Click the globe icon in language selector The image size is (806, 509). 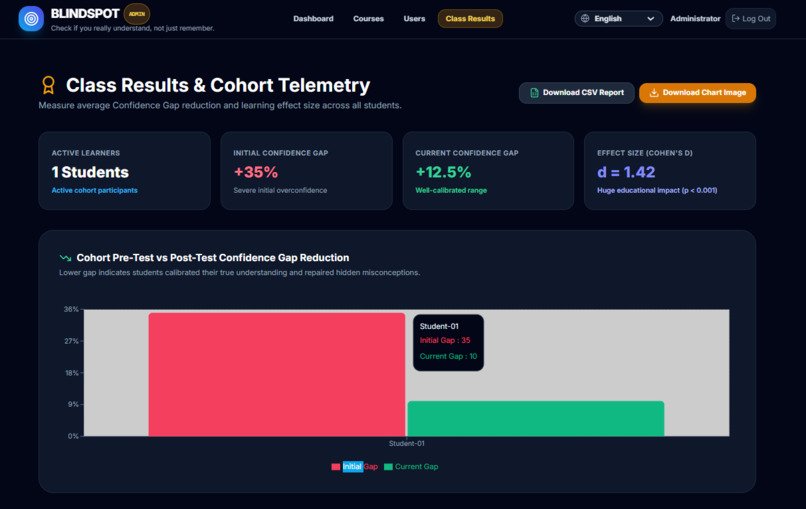coord(585,19)
